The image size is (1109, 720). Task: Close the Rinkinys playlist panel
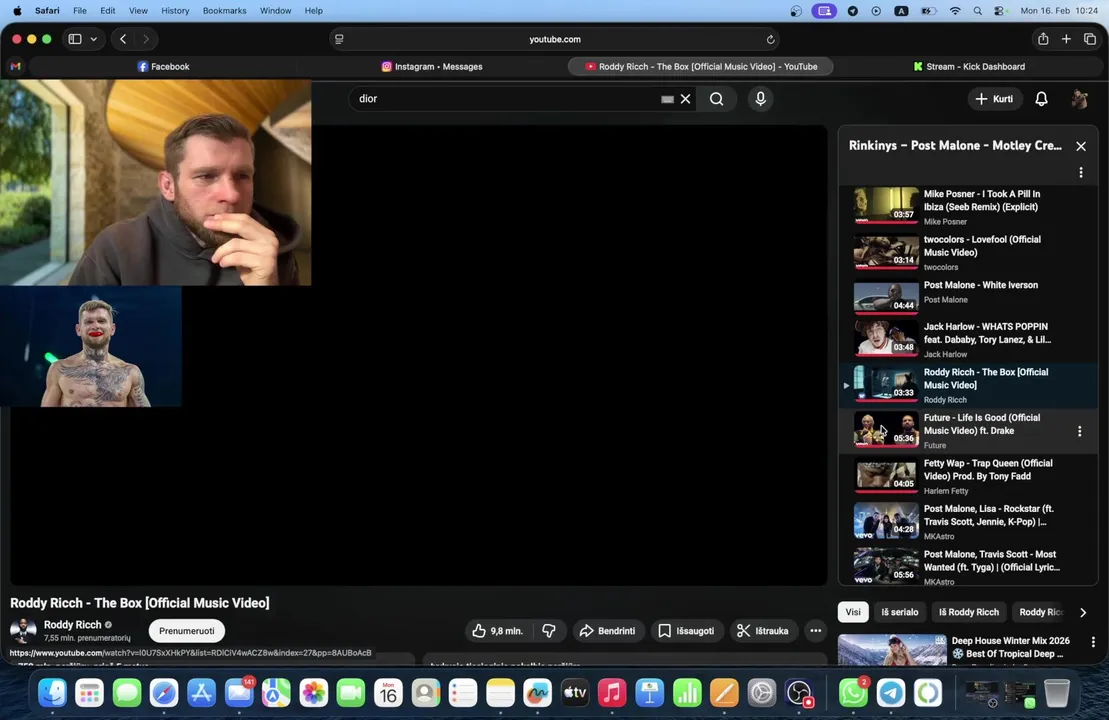pos(1081,146)
